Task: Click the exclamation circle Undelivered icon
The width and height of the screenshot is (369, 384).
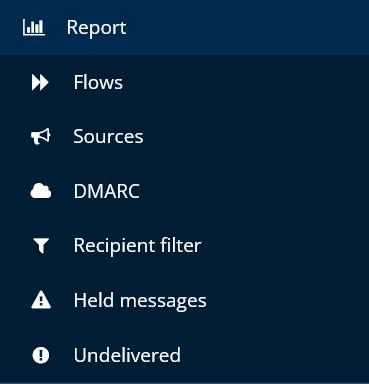Action: [41, 355]
